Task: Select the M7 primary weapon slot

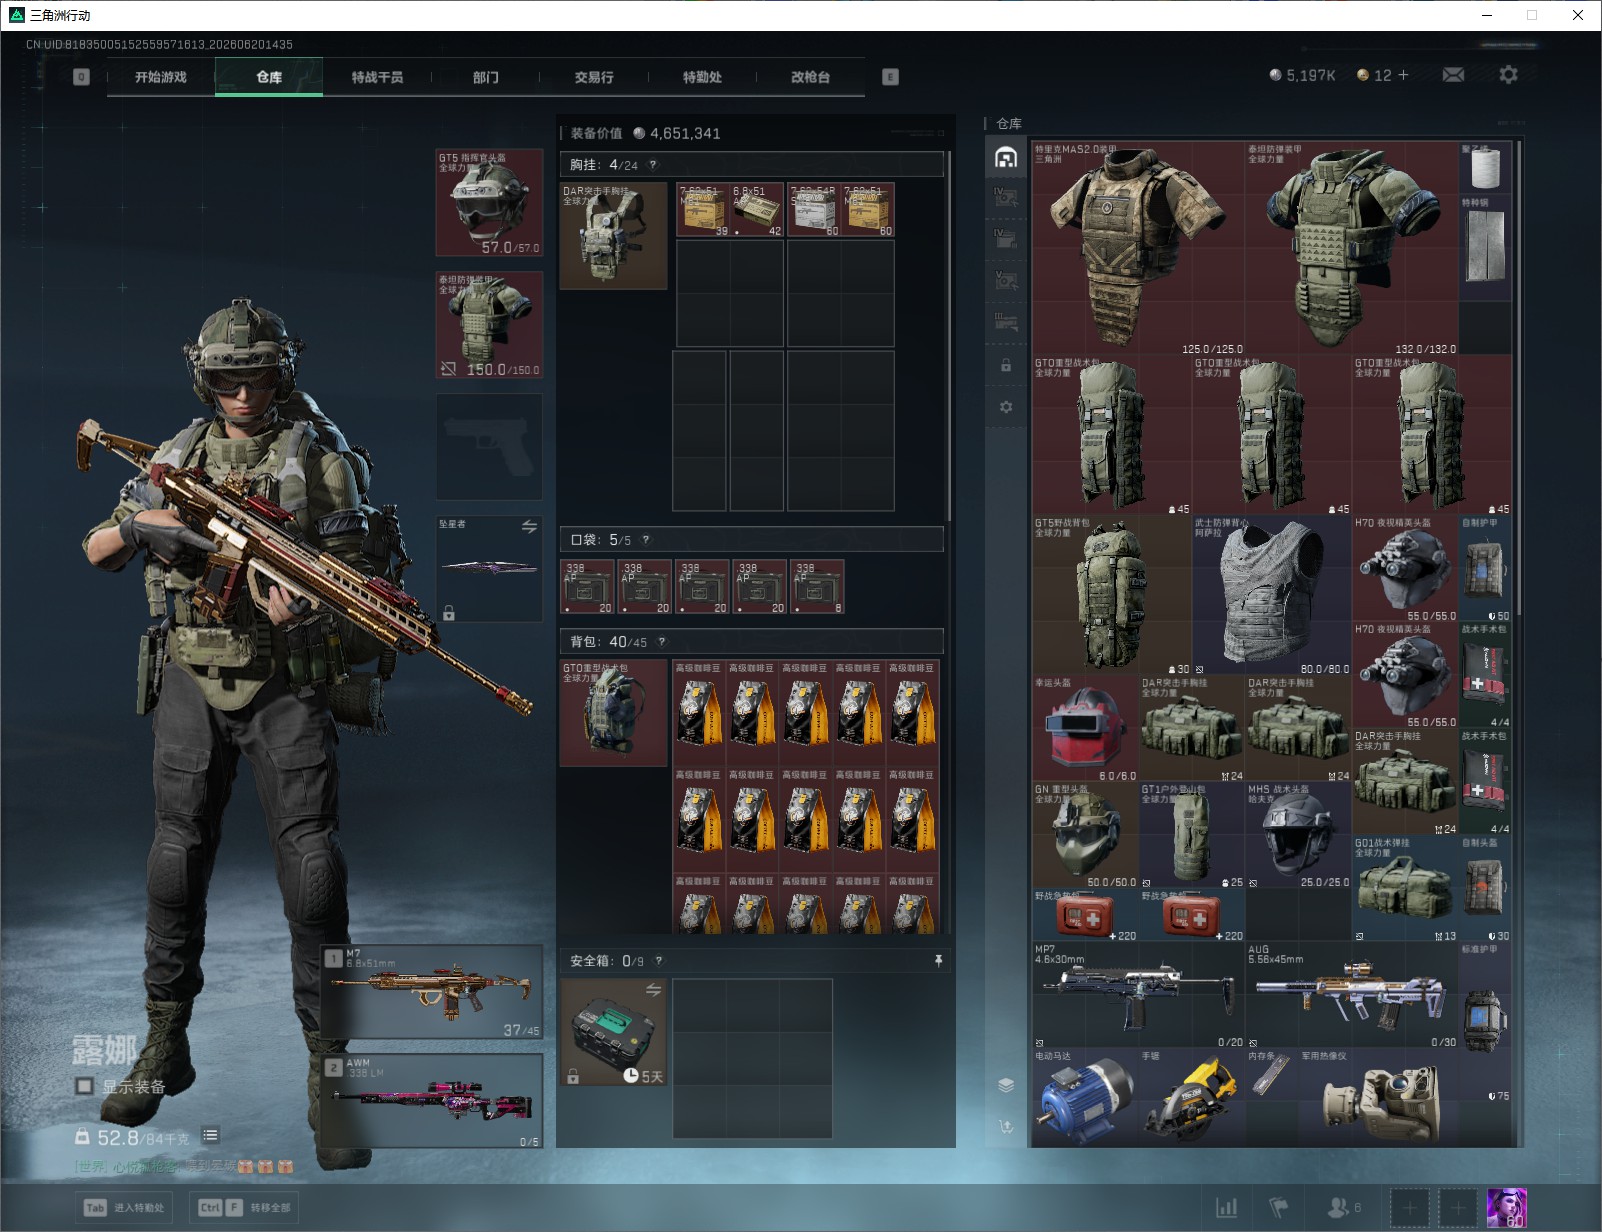Action: click(432, 992)
